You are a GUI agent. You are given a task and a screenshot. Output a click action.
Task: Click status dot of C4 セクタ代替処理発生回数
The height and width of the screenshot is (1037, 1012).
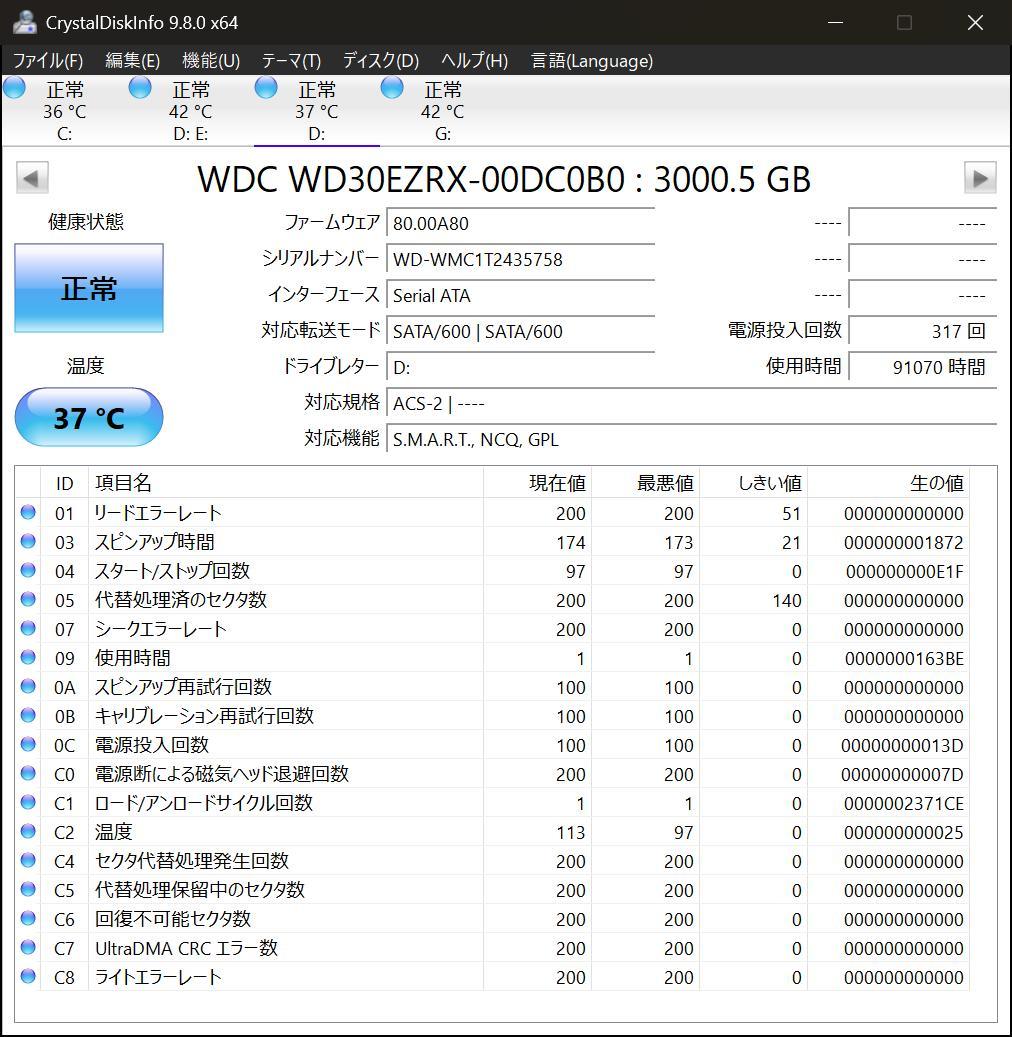tap(28, 860)
